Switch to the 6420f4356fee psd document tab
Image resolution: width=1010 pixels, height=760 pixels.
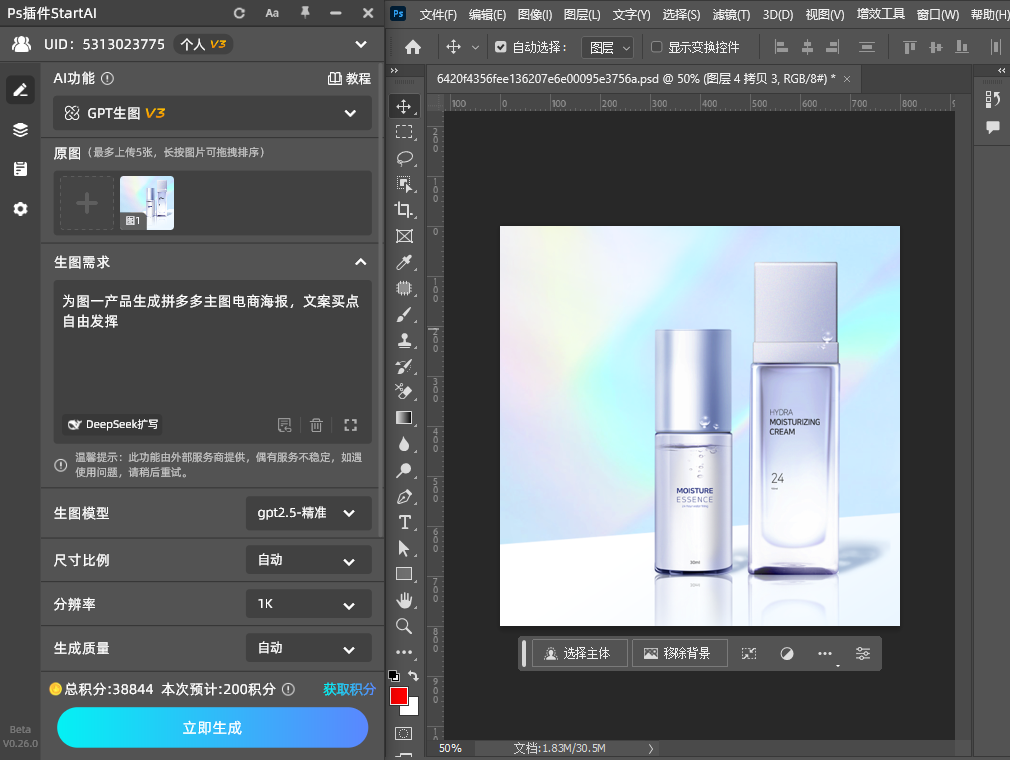(636, 79)
